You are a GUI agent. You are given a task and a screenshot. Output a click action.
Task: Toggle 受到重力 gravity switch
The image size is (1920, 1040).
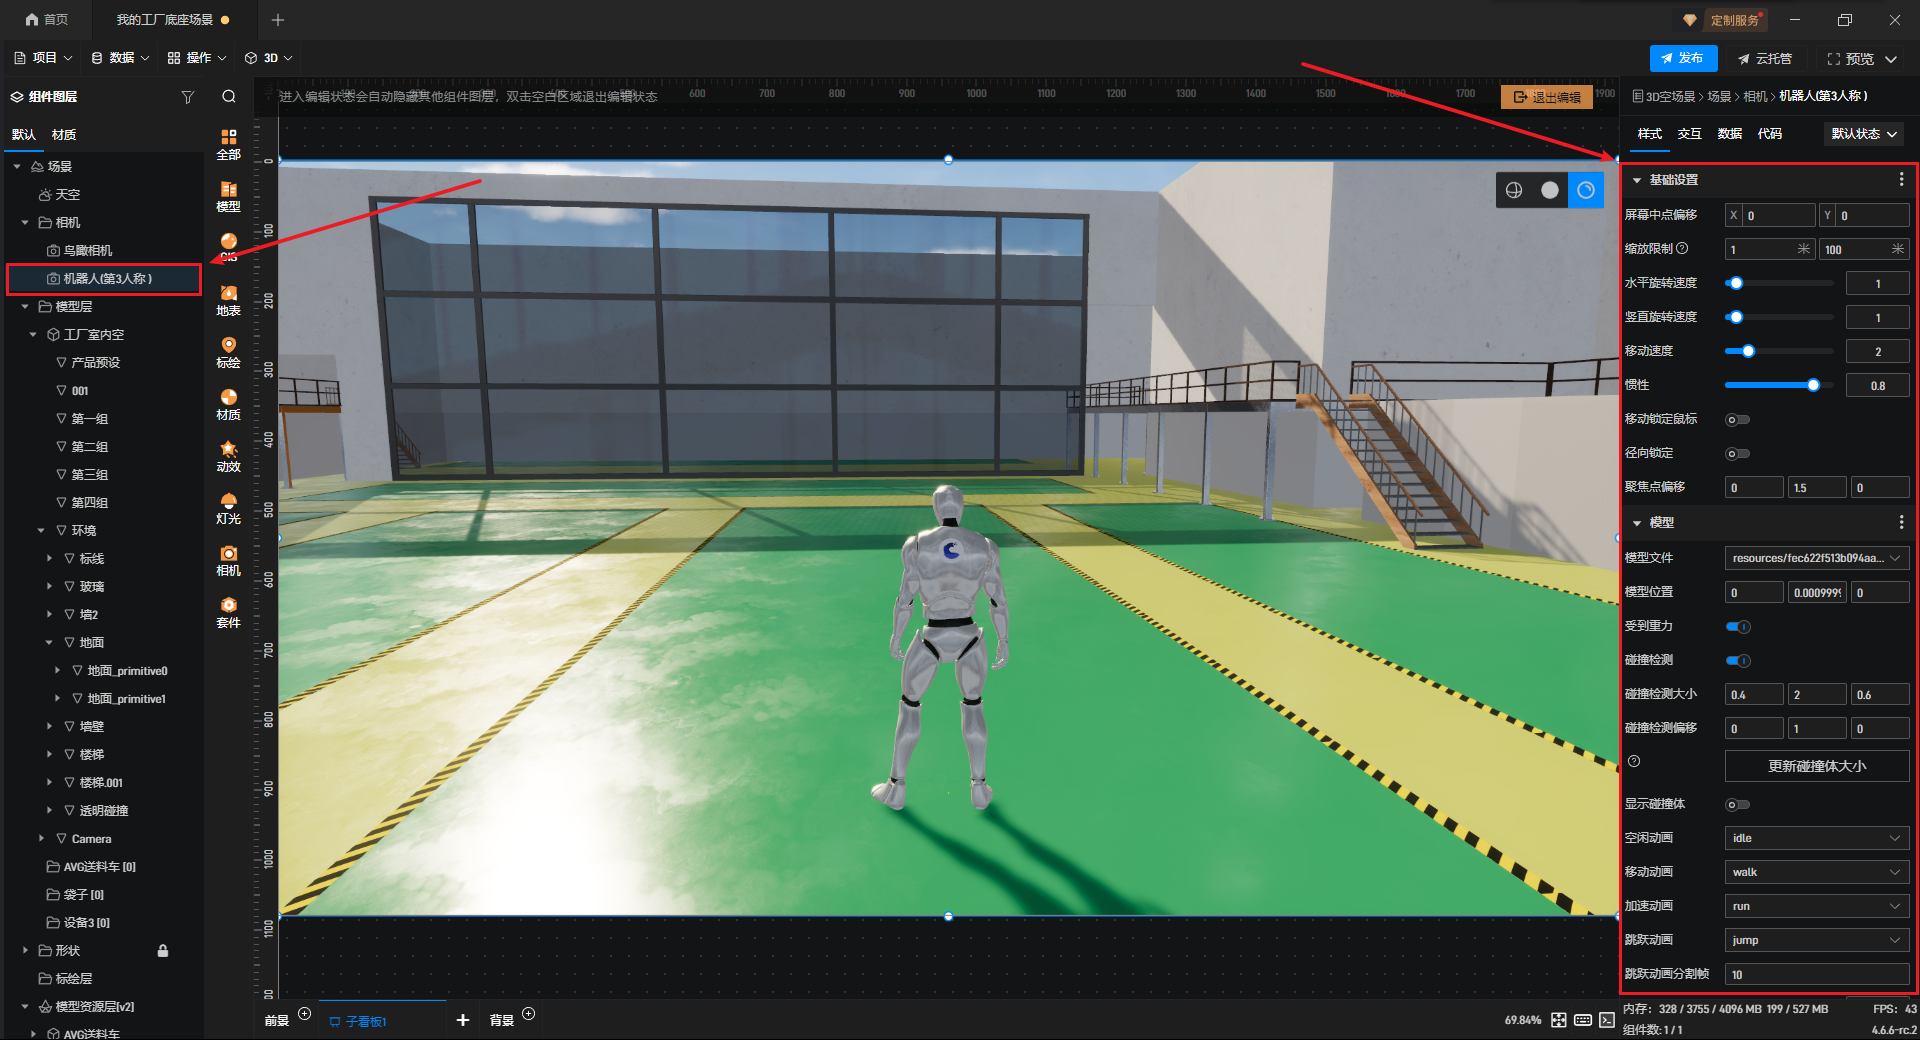click(1738, 627)
